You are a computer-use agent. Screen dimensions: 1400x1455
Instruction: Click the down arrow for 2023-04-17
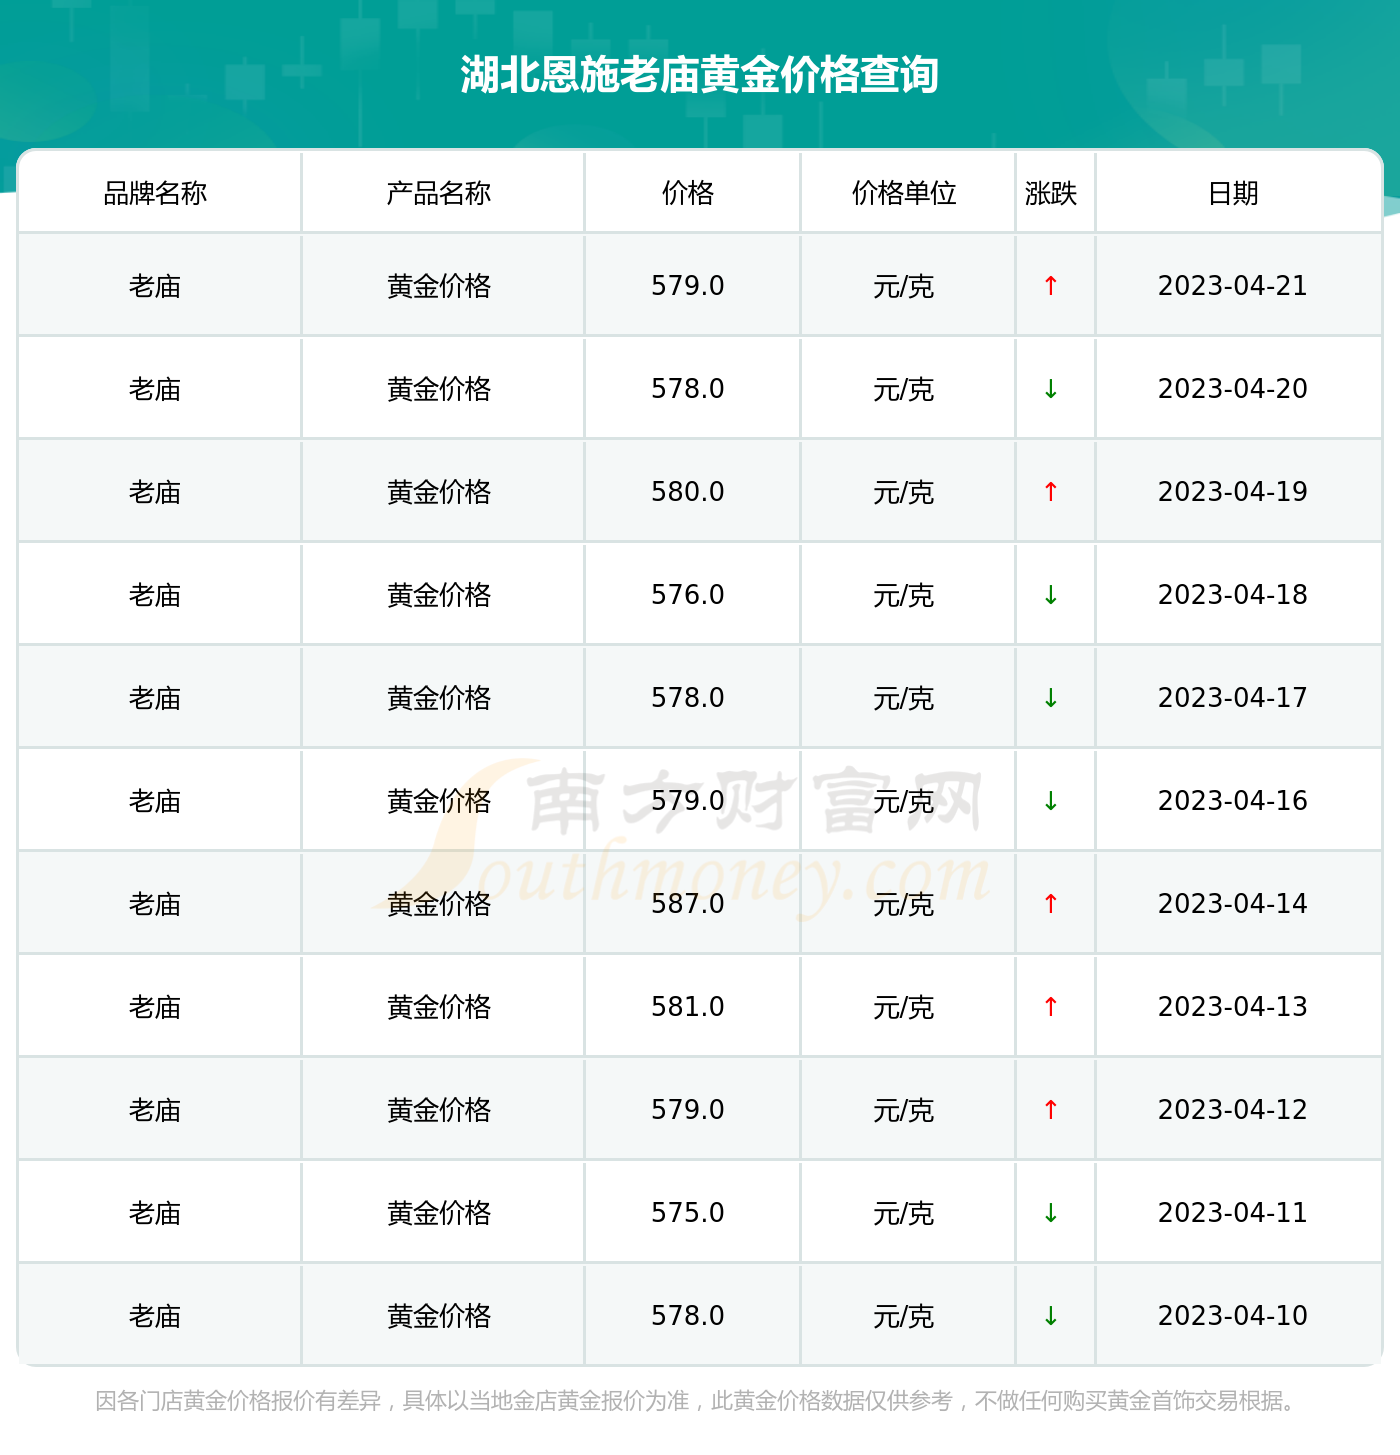[1050, 698]
